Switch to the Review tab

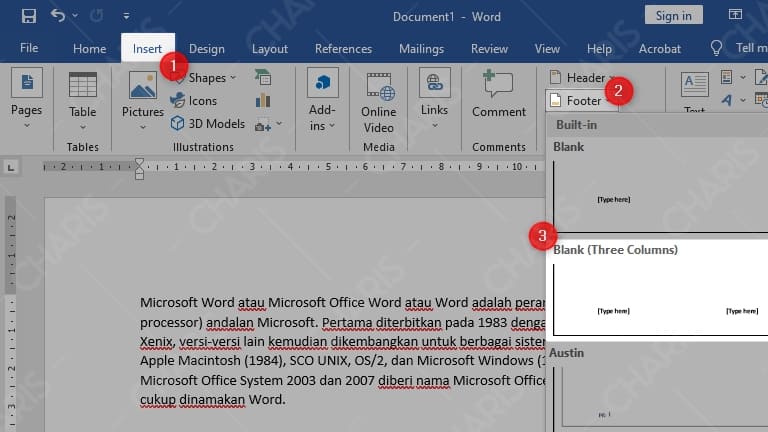tap(489, 48)
